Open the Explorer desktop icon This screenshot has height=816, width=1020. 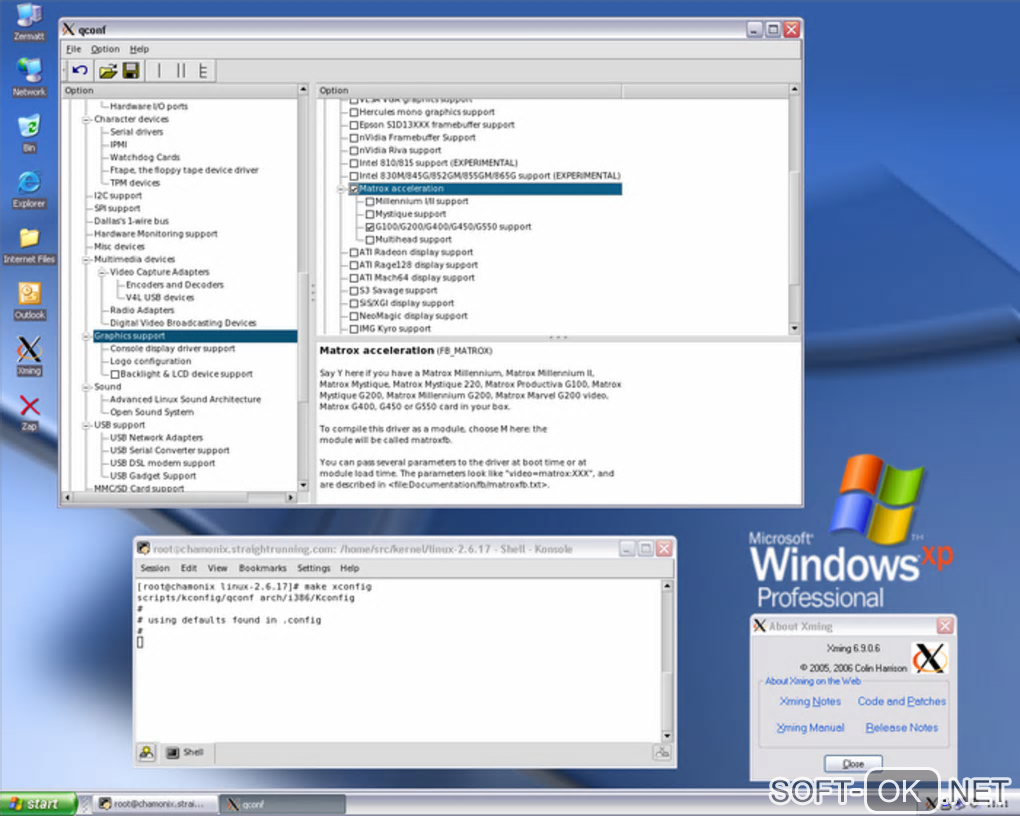[29, 189]
